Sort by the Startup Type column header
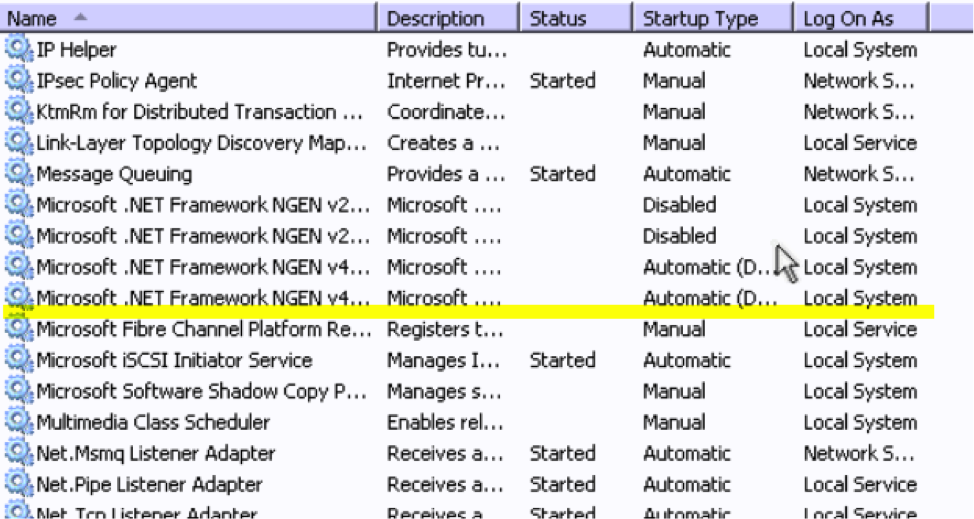Screen dimensions: 974x519 tap(712, 19)
